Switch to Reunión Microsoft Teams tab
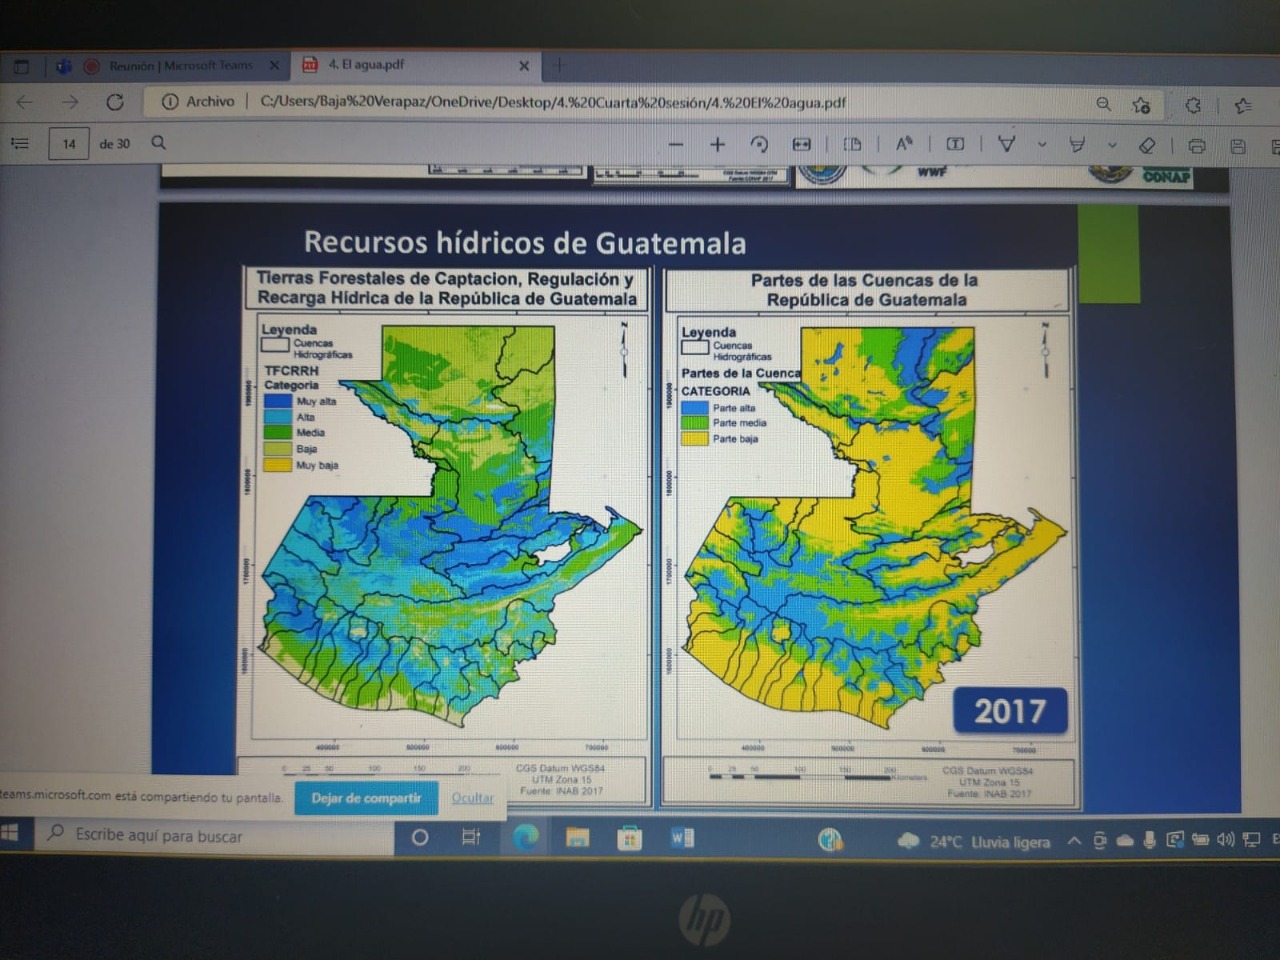This screenshot has width=1280, height=960. click(180, 66)
